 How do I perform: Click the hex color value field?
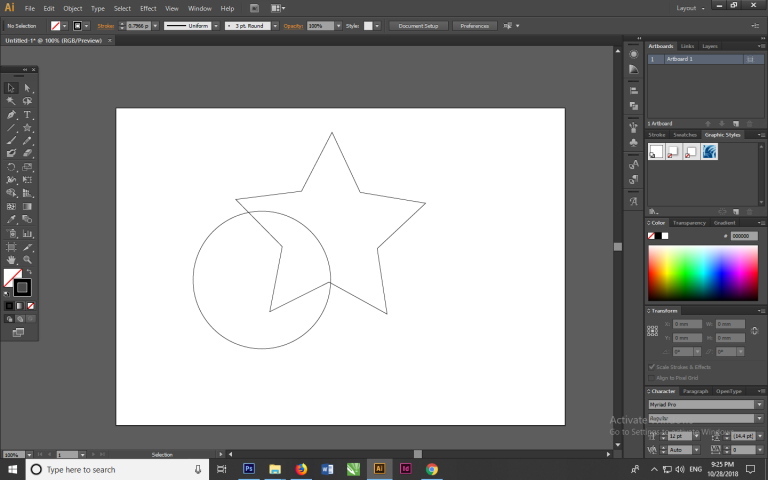745,236
